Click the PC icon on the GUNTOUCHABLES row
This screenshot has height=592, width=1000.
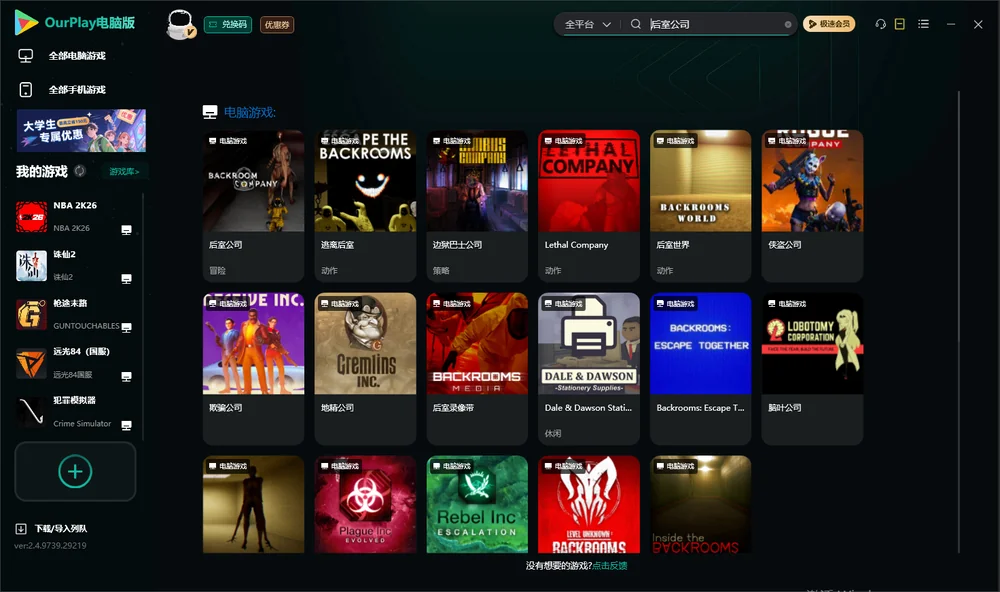pos(126,328)
